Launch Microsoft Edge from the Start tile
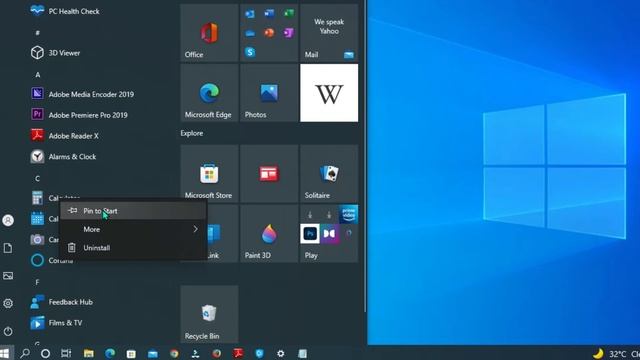The image size is (640, 360). (x=209, y=93)
